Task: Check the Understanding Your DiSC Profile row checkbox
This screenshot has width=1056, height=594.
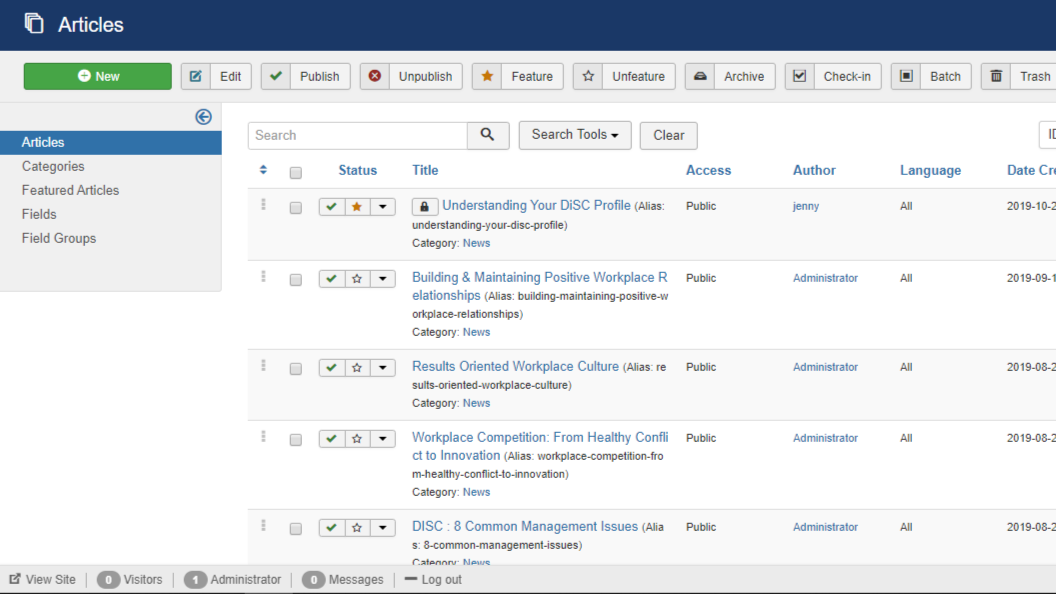Action: tap(296, 208)
